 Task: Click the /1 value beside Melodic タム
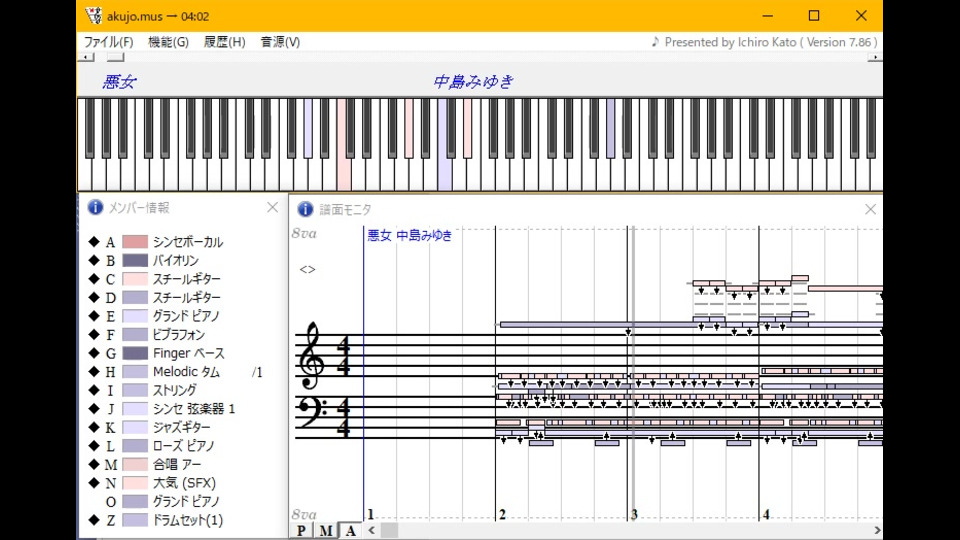tap(257, 372)
